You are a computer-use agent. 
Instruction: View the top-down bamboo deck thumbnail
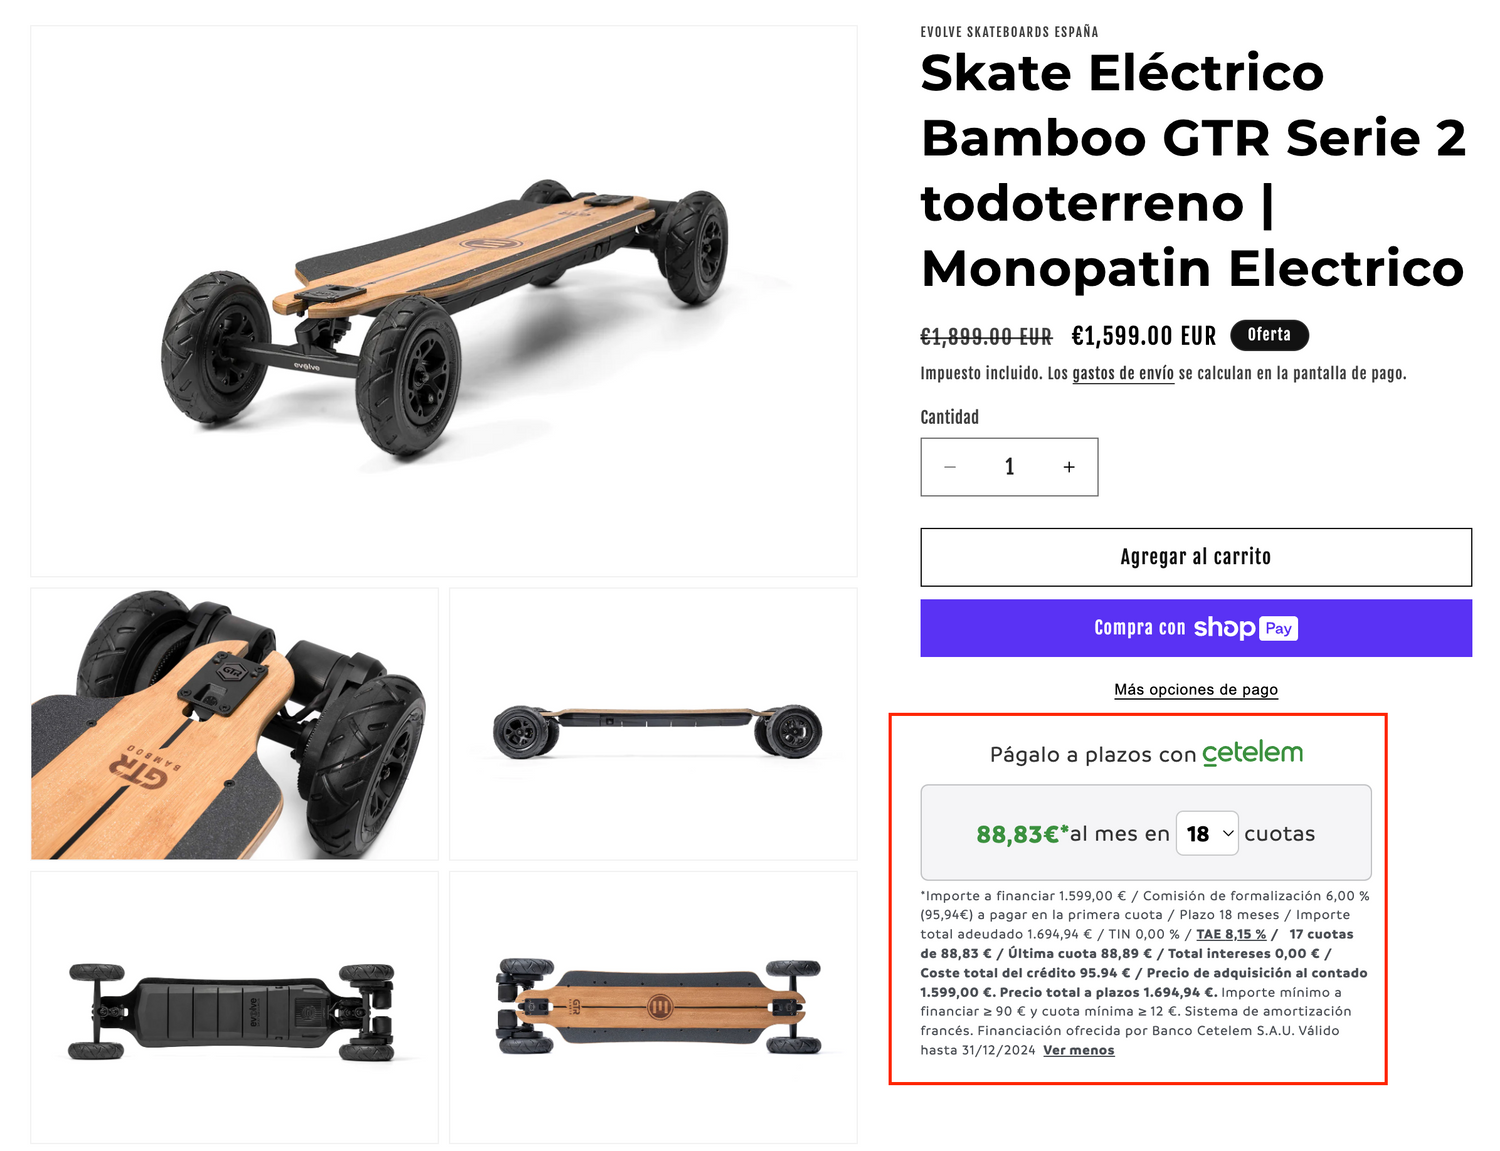653,1007
